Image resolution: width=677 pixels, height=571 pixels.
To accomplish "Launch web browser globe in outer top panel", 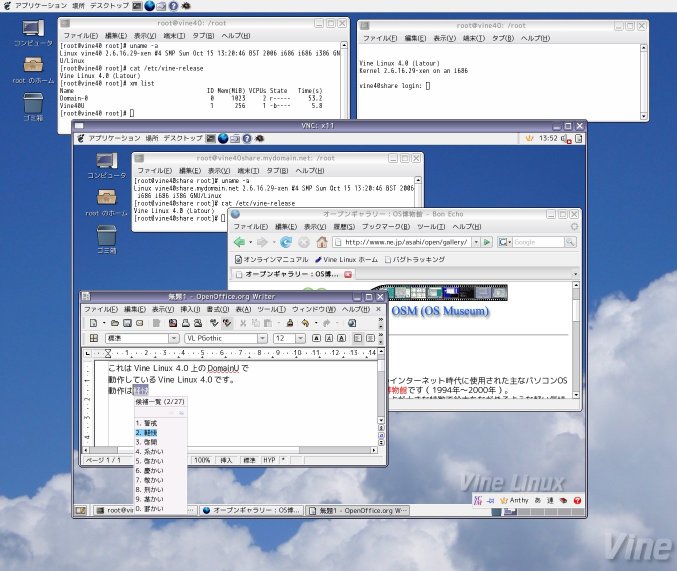I will pos(149,6).
